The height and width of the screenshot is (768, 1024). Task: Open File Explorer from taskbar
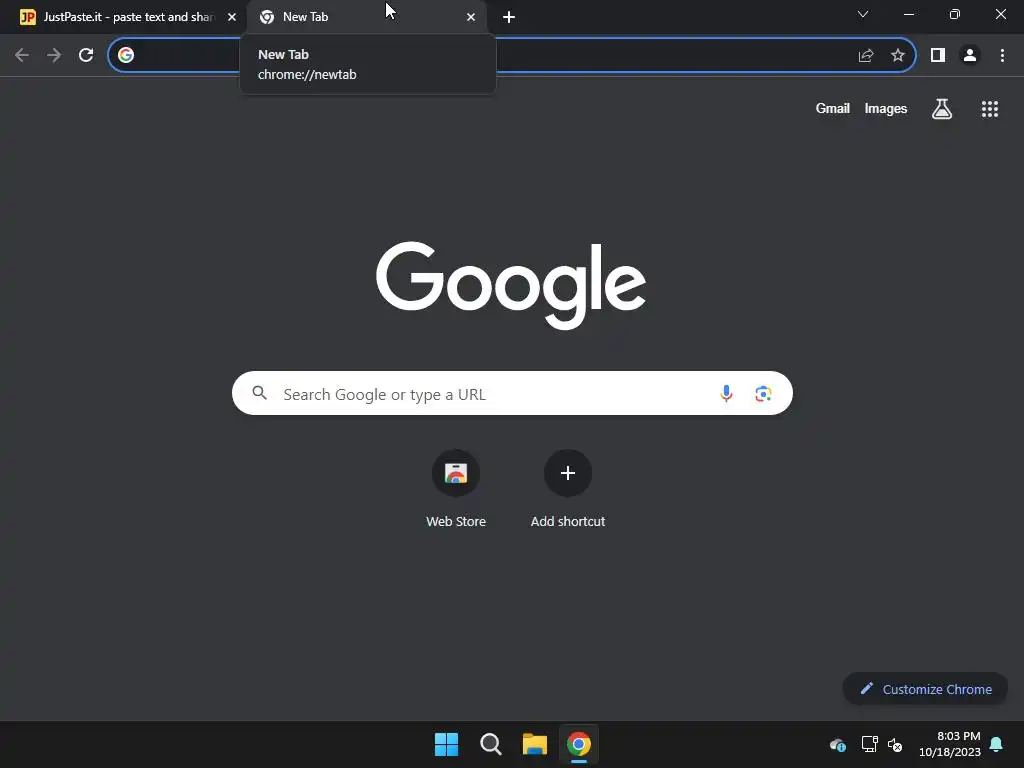(x=534, y=744)
